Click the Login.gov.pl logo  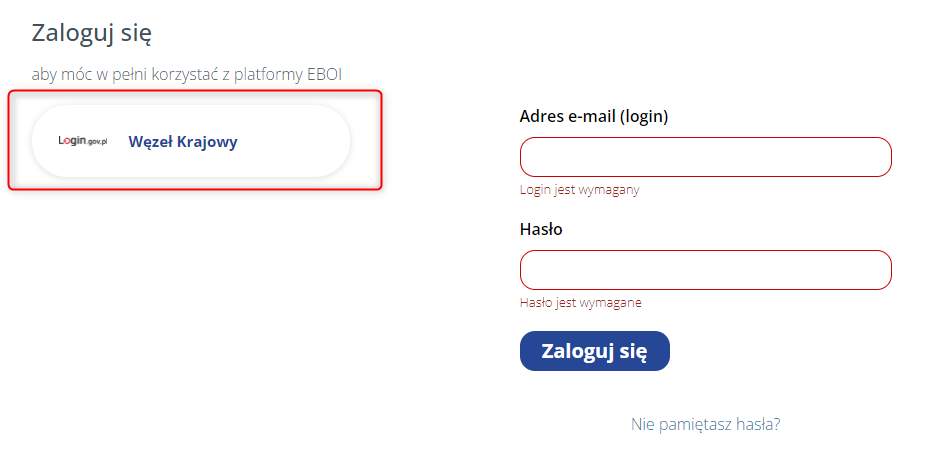coord(82,142)
